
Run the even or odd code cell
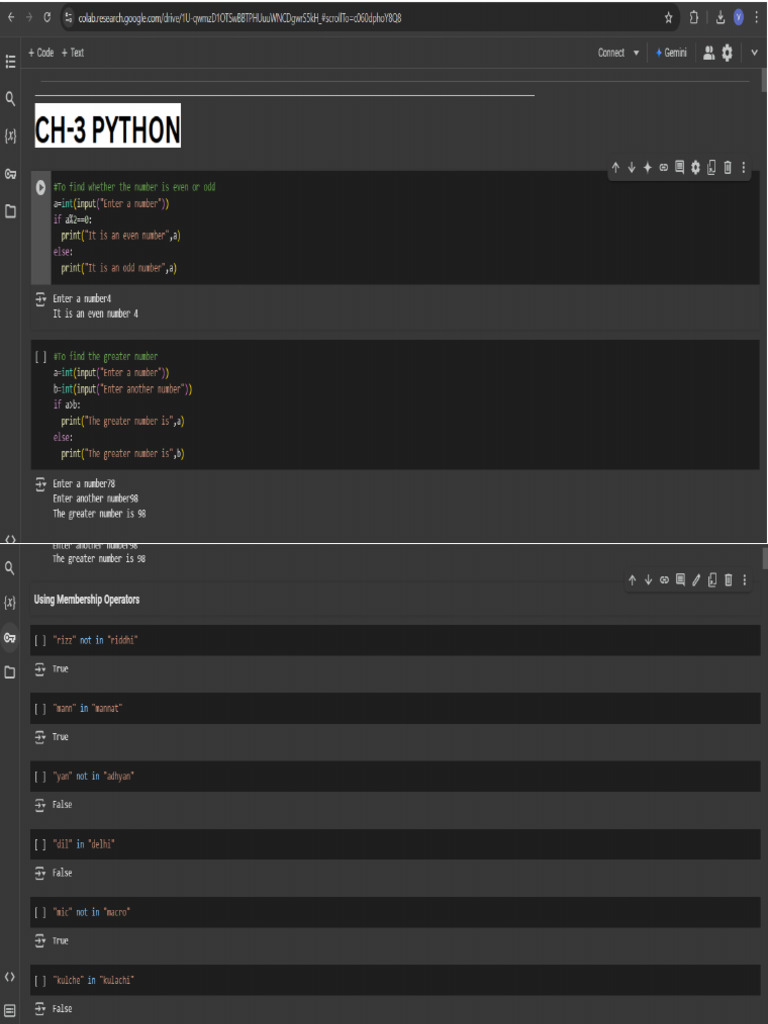pos(41,187)
